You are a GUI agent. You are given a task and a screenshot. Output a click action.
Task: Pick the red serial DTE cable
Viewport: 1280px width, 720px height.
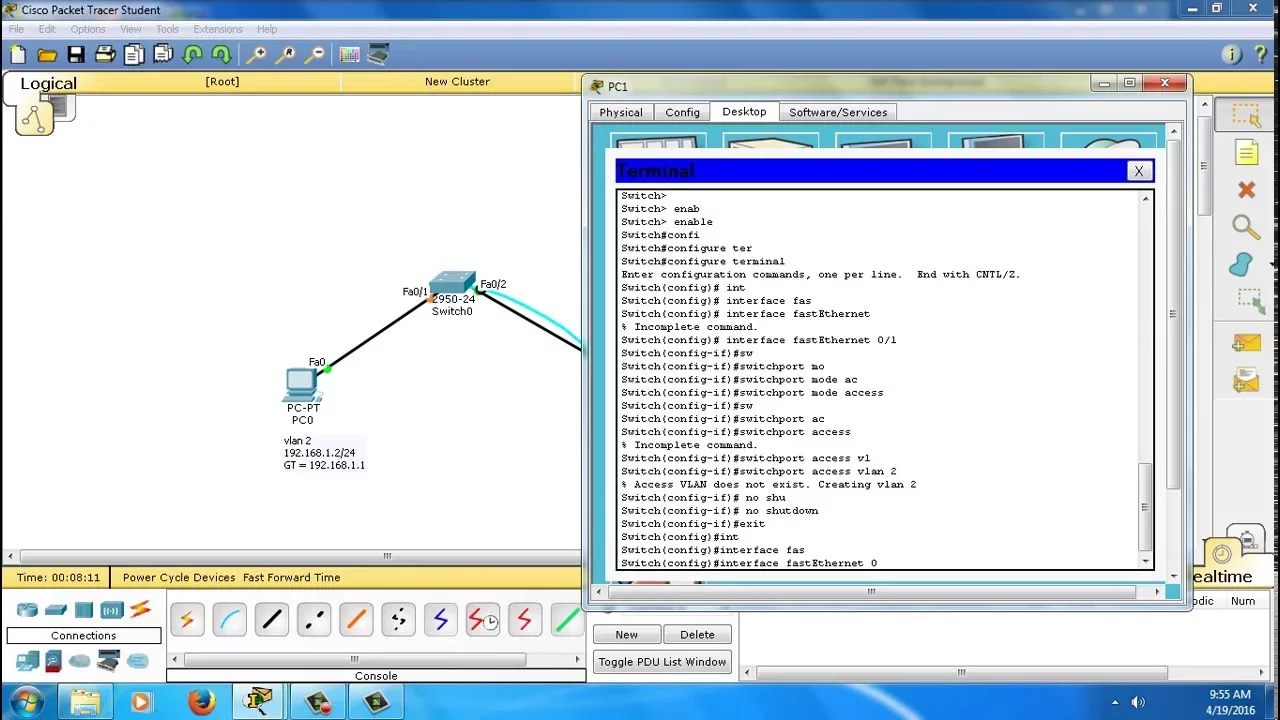point(524,620)
